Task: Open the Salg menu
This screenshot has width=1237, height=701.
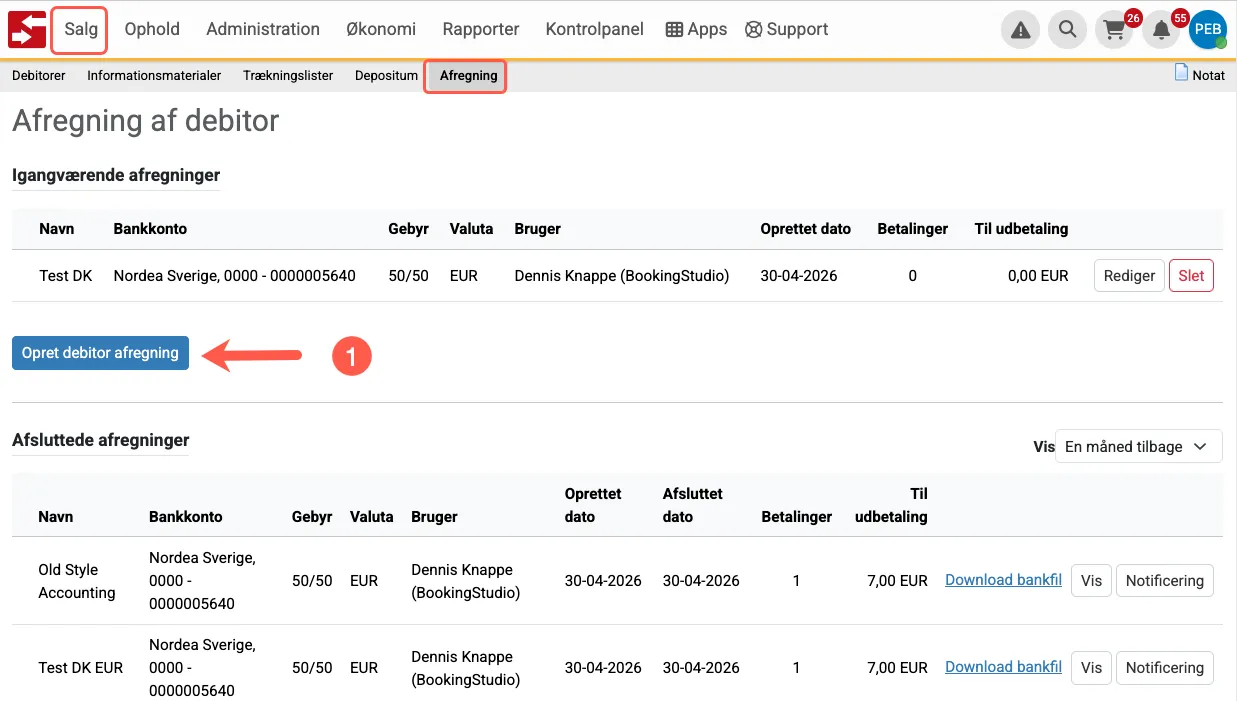Action: coord(81,29)
